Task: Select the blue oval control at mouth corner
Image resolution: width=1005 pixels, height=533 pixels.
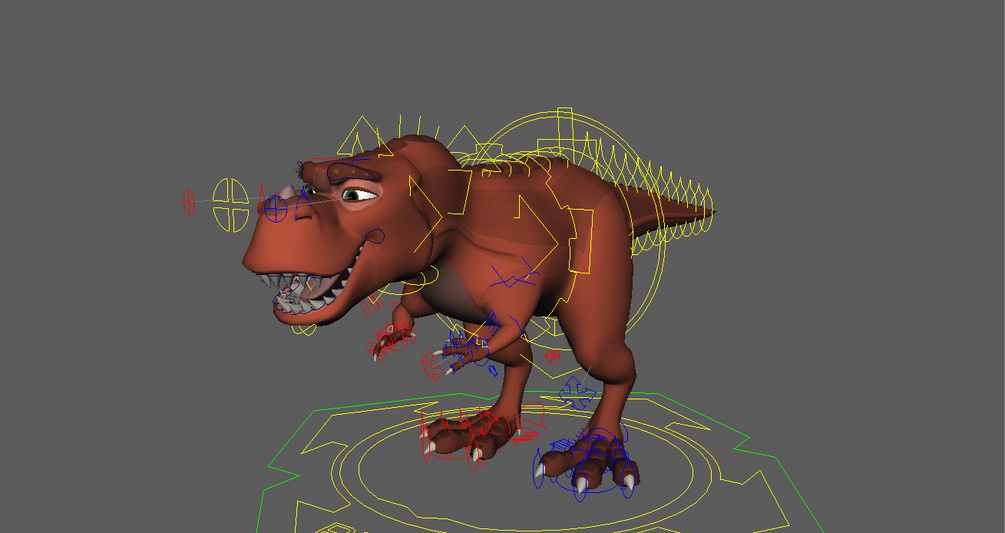Action: pyautogui.click(x=376, y=236)
